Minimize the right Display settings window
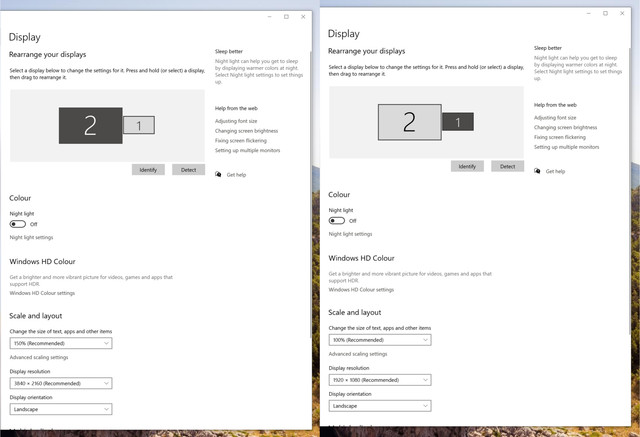The height and width of the screenshot is (437, 640). 589,13
